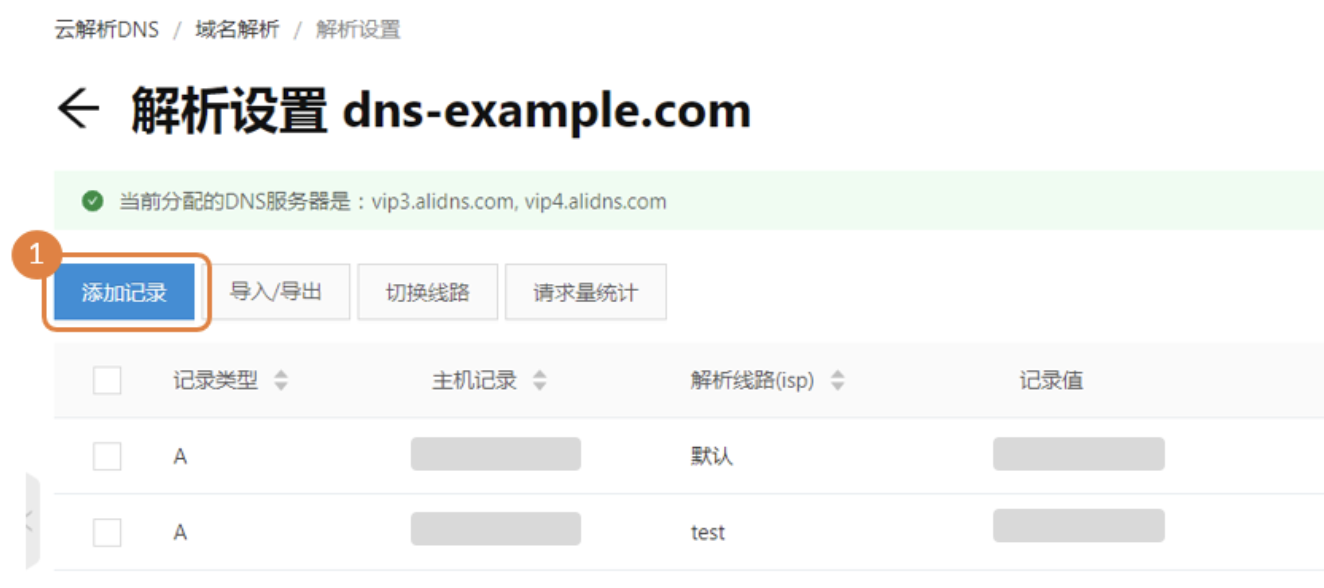This screenshot has width=1324, height=588.
Task: Sort by 主机记录 column arrows
Action: pyautogui.click(x=540, y=381)
